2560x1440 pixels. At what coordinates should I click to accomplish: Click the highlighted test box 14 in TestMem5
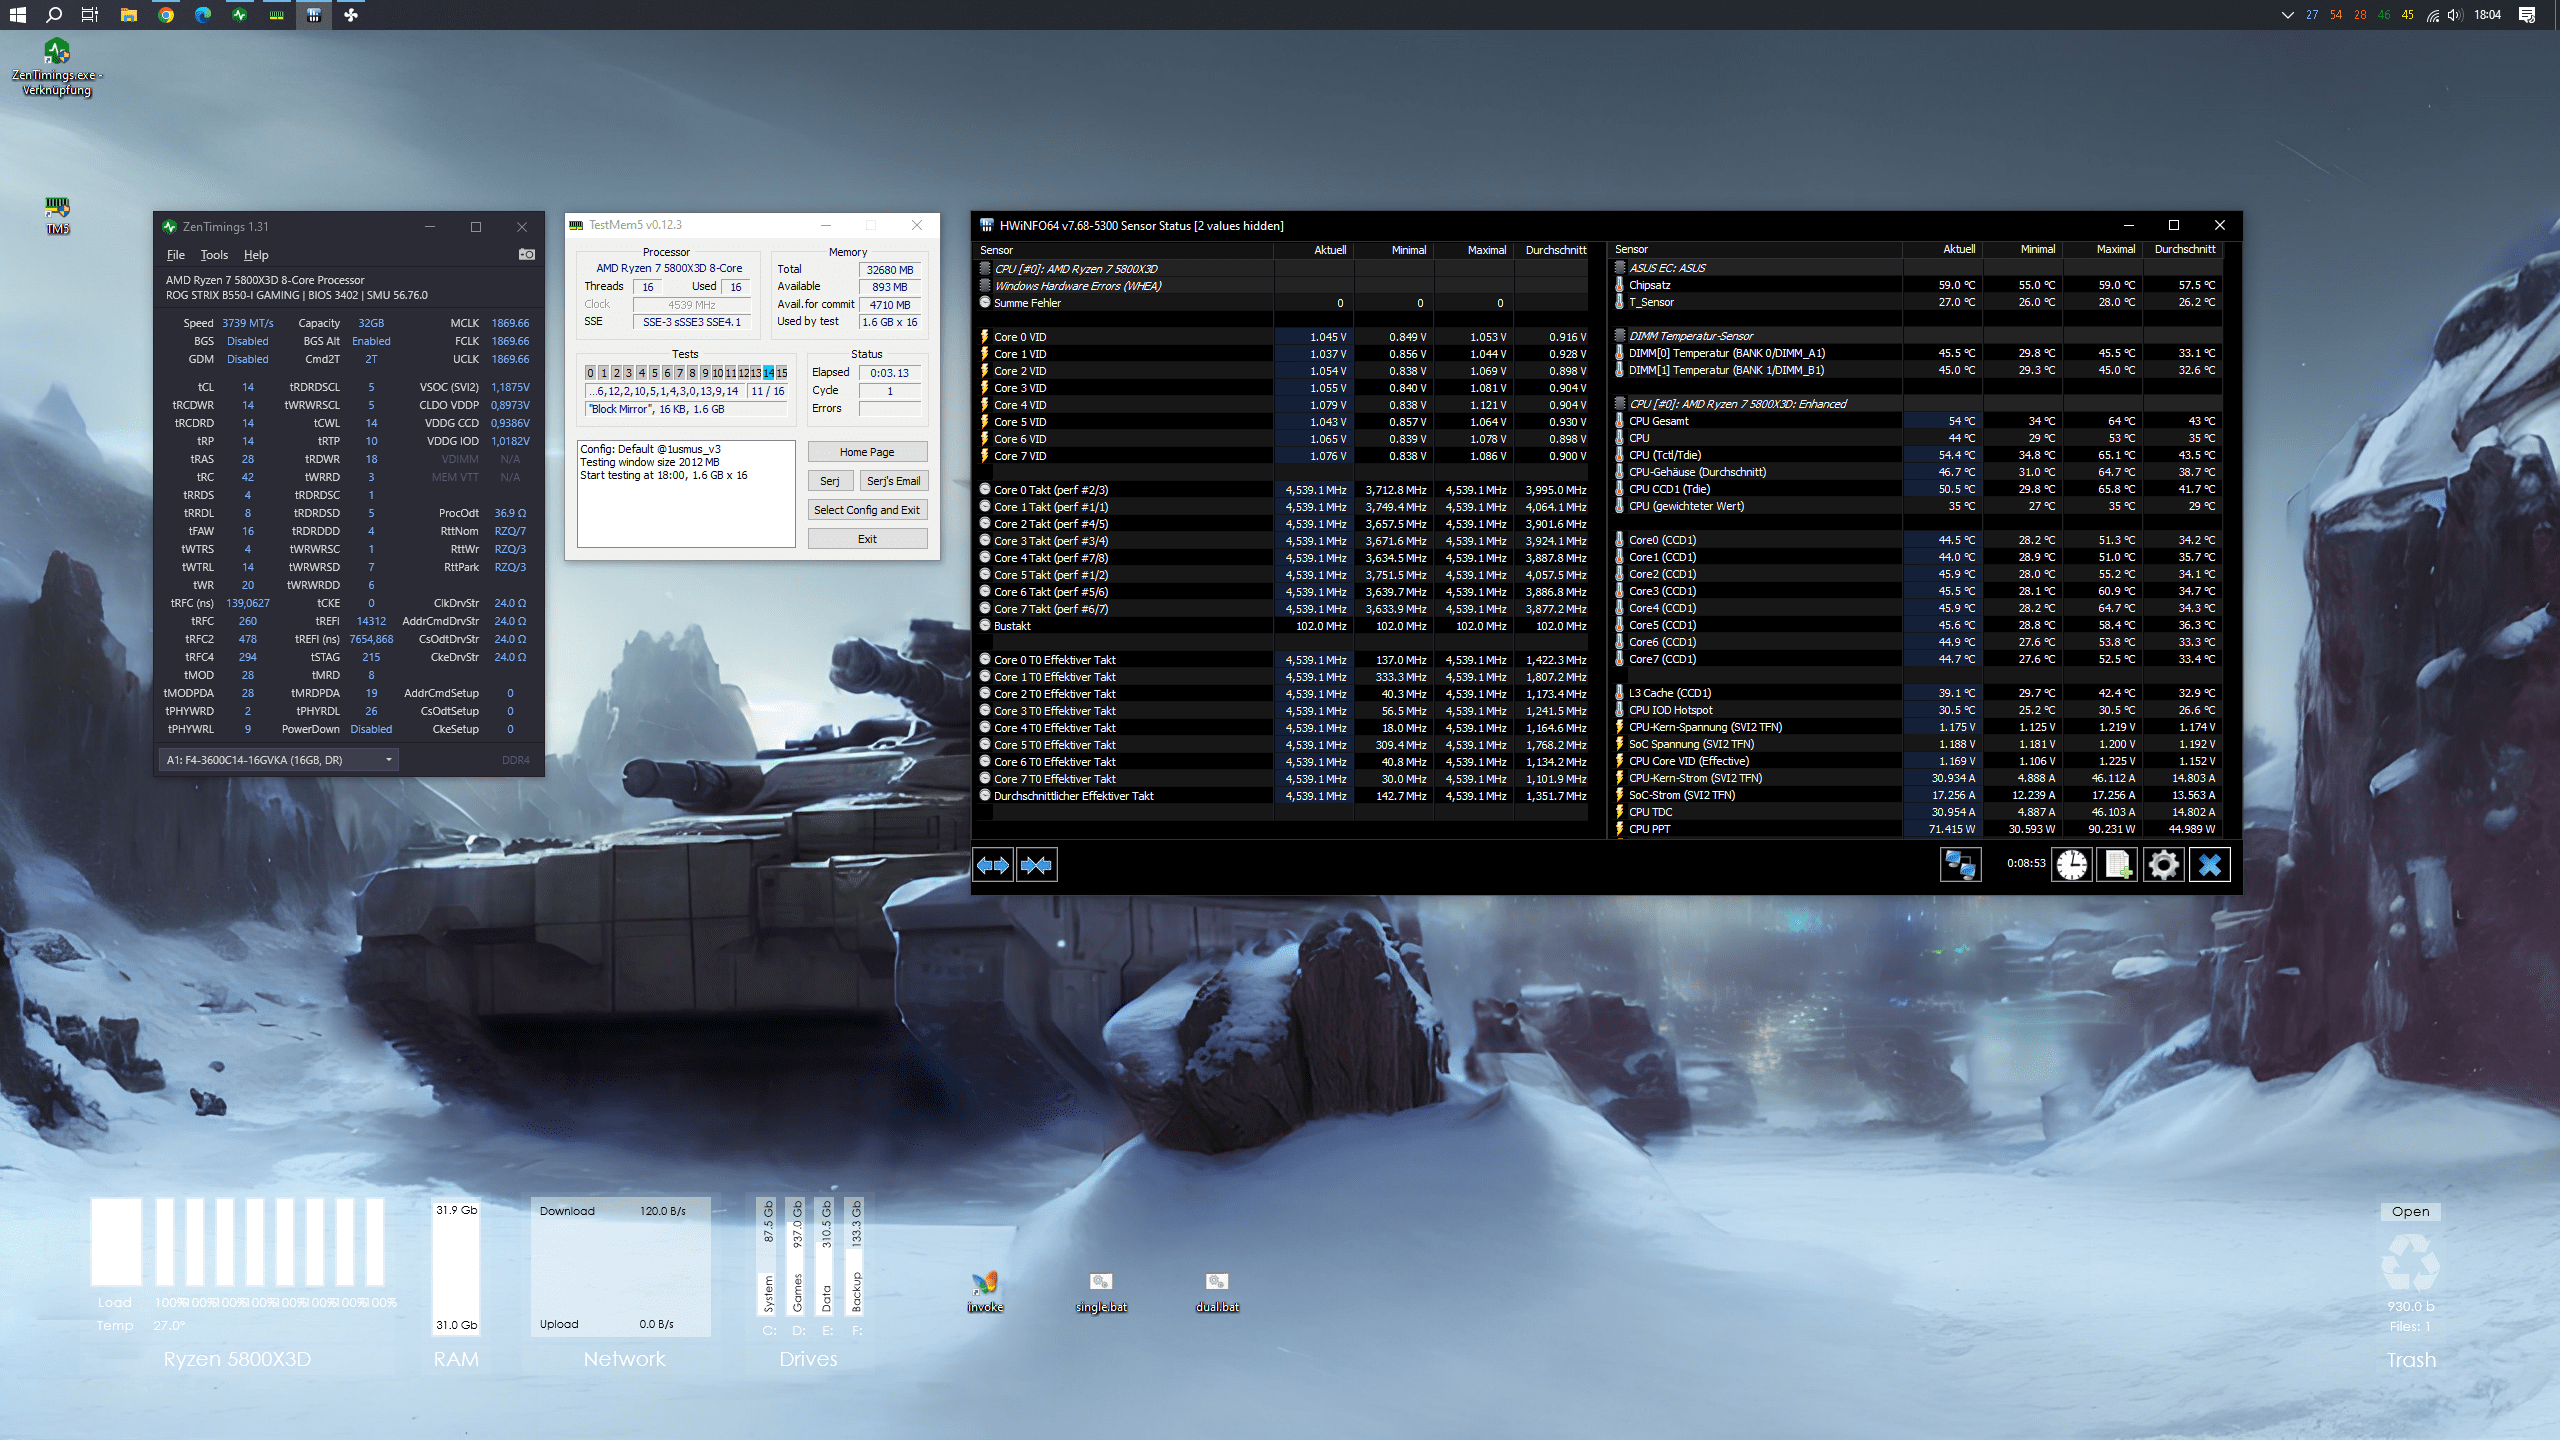click(x=769, y=373)
